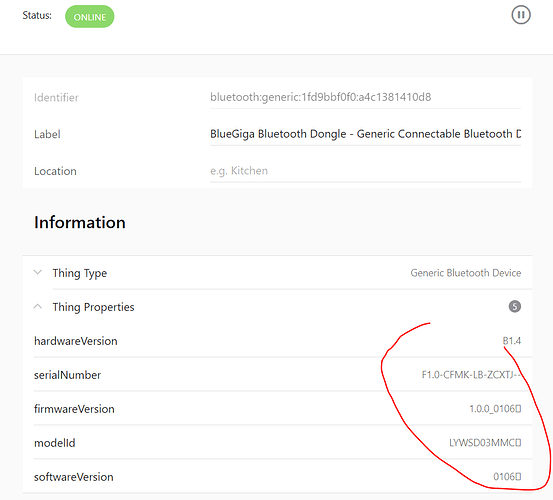The image size is (553, 500).
Task: Click the Location field caption
Action: 55,171
